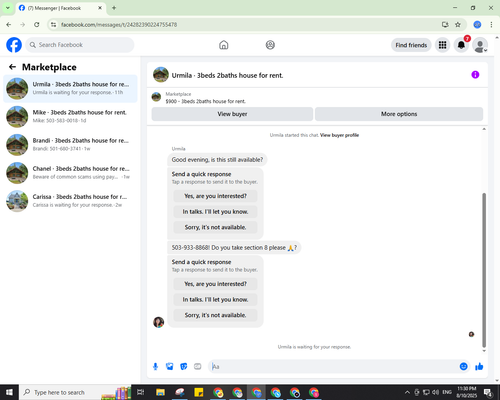Send "In talks. I'll let you know." under section 8 message
Image resolution: width=500 pixels, height=400 pixels.
pos(215,300)
